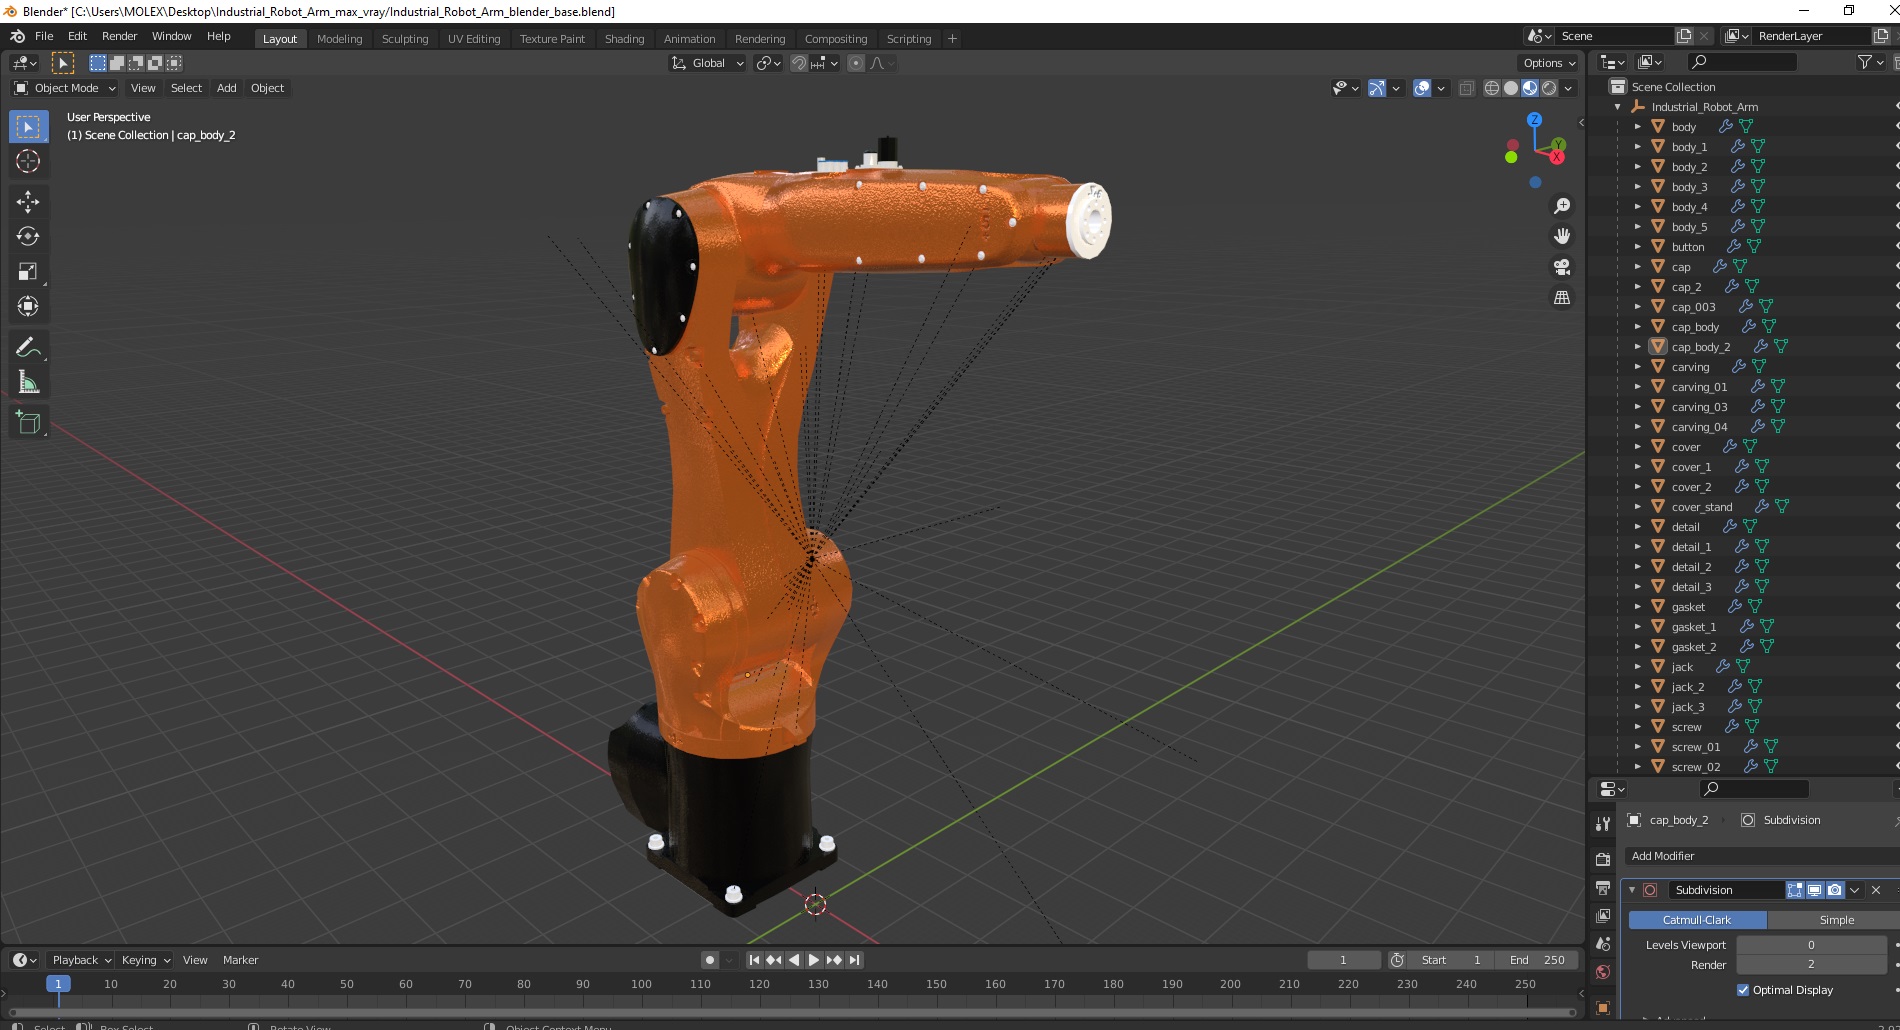
Task: Collapse Industrial_Robot_Arm collection
Action: pyautogui.click(x=1617, y=107)
